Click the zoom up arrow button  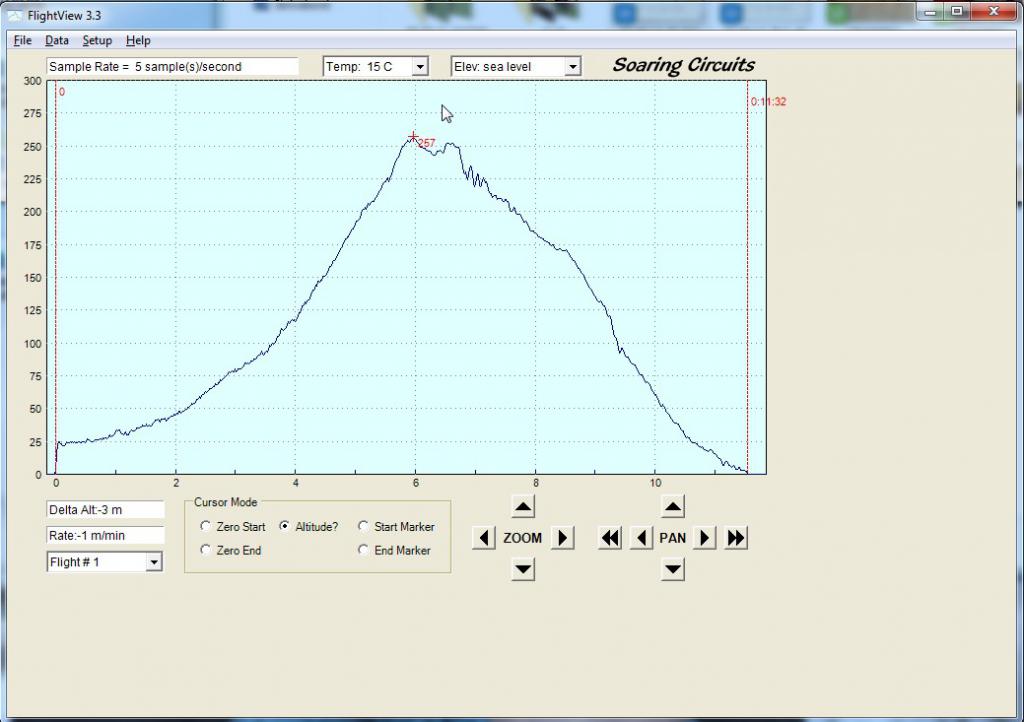click(x=523, y=507)
